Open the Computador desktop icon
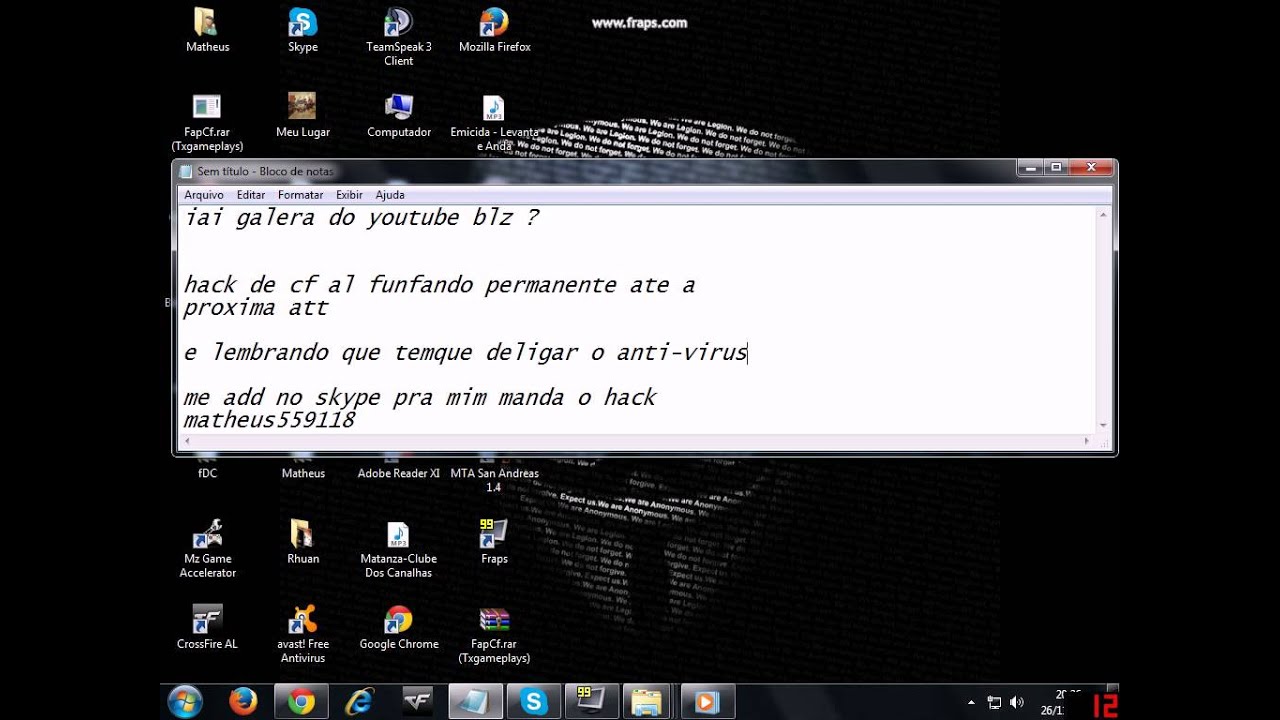The height and width of the screenshot is (720, 1280). (398, 115)
